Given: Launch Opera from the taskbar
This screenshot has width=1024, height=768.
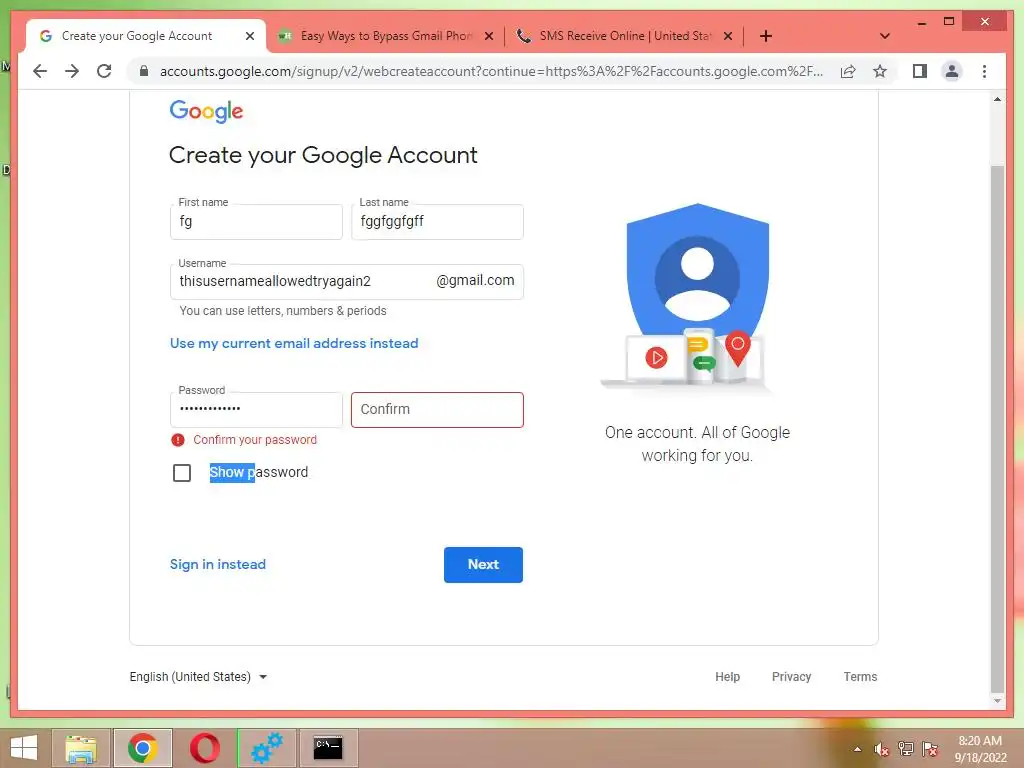Looking at the screenshot, I should [204, 748].
